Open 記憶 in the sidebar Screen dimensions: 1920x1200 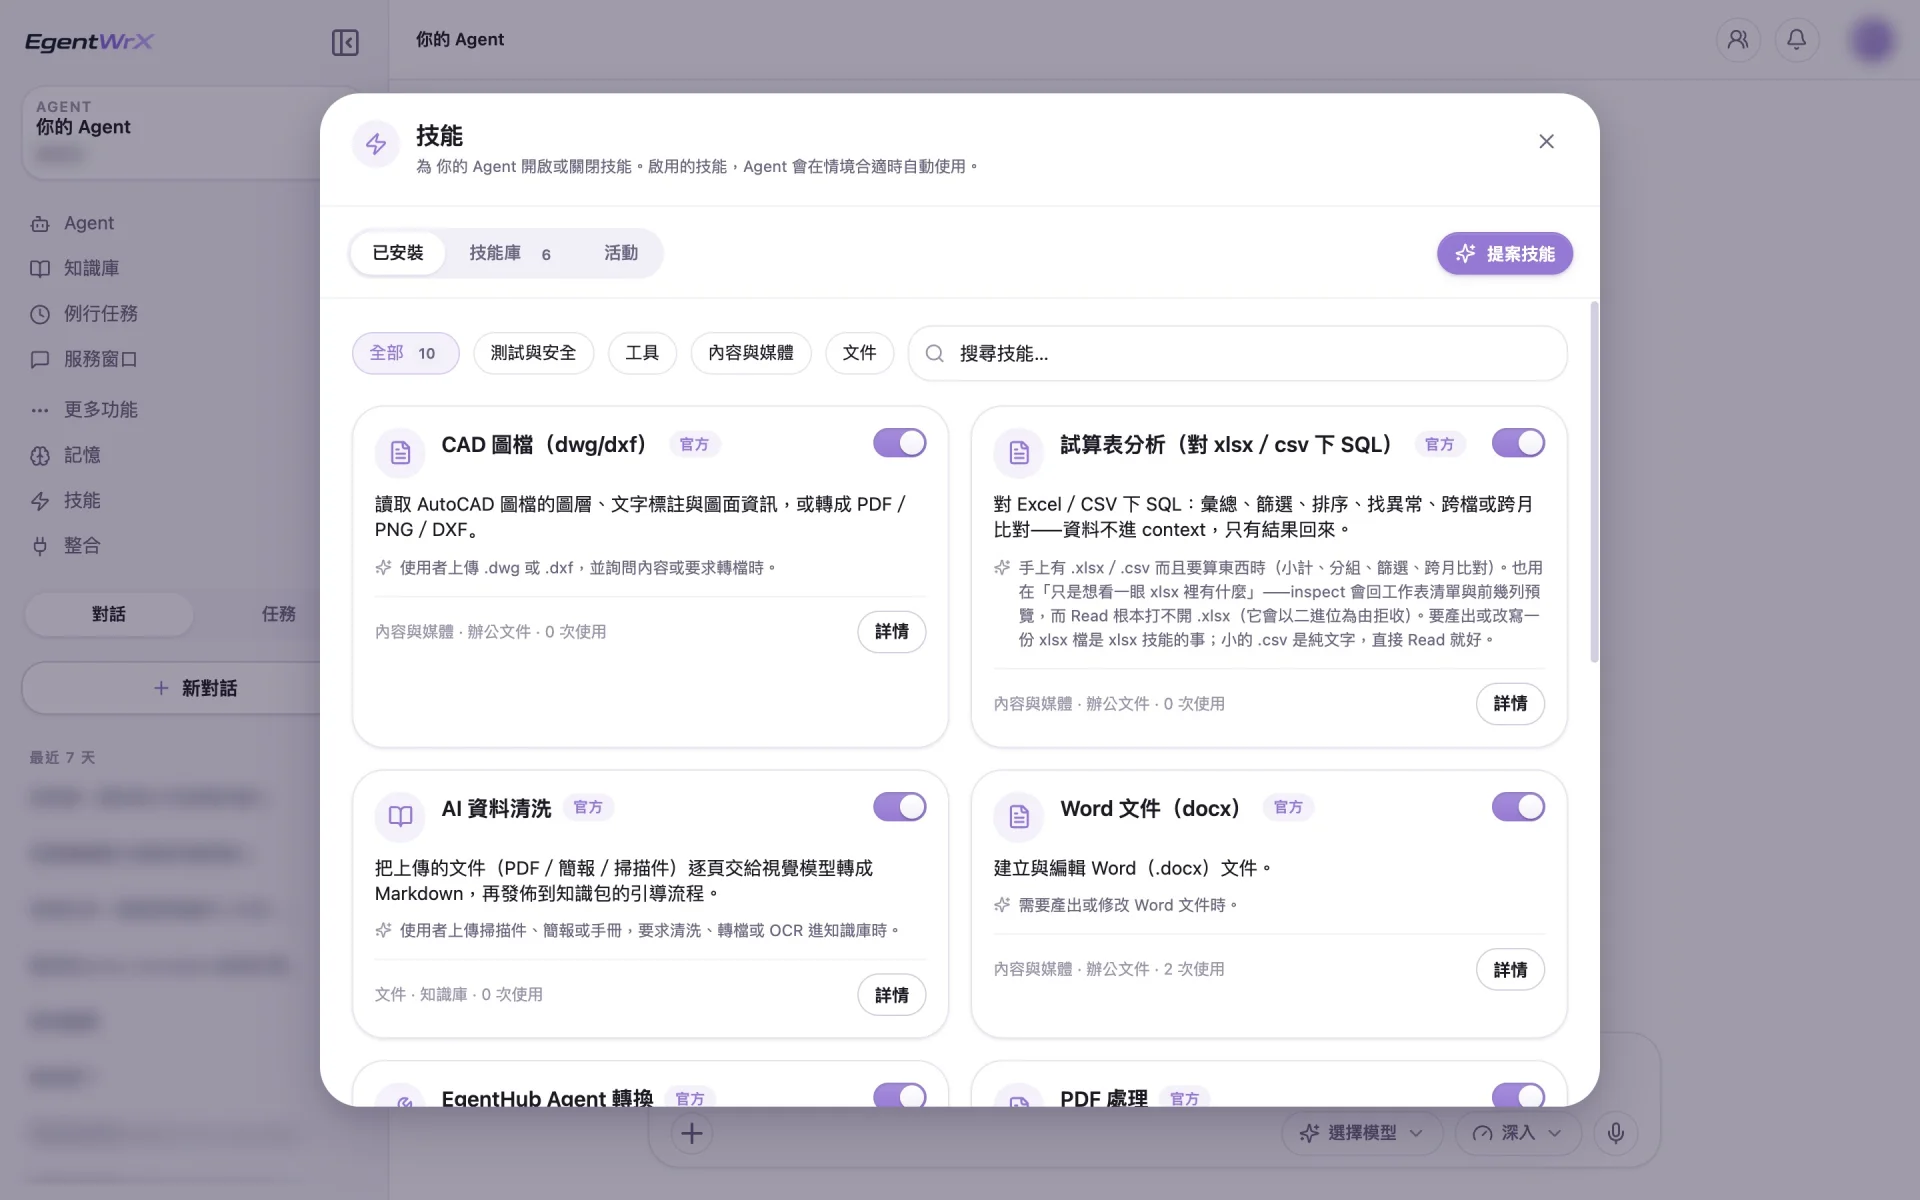tap(66, 456)
